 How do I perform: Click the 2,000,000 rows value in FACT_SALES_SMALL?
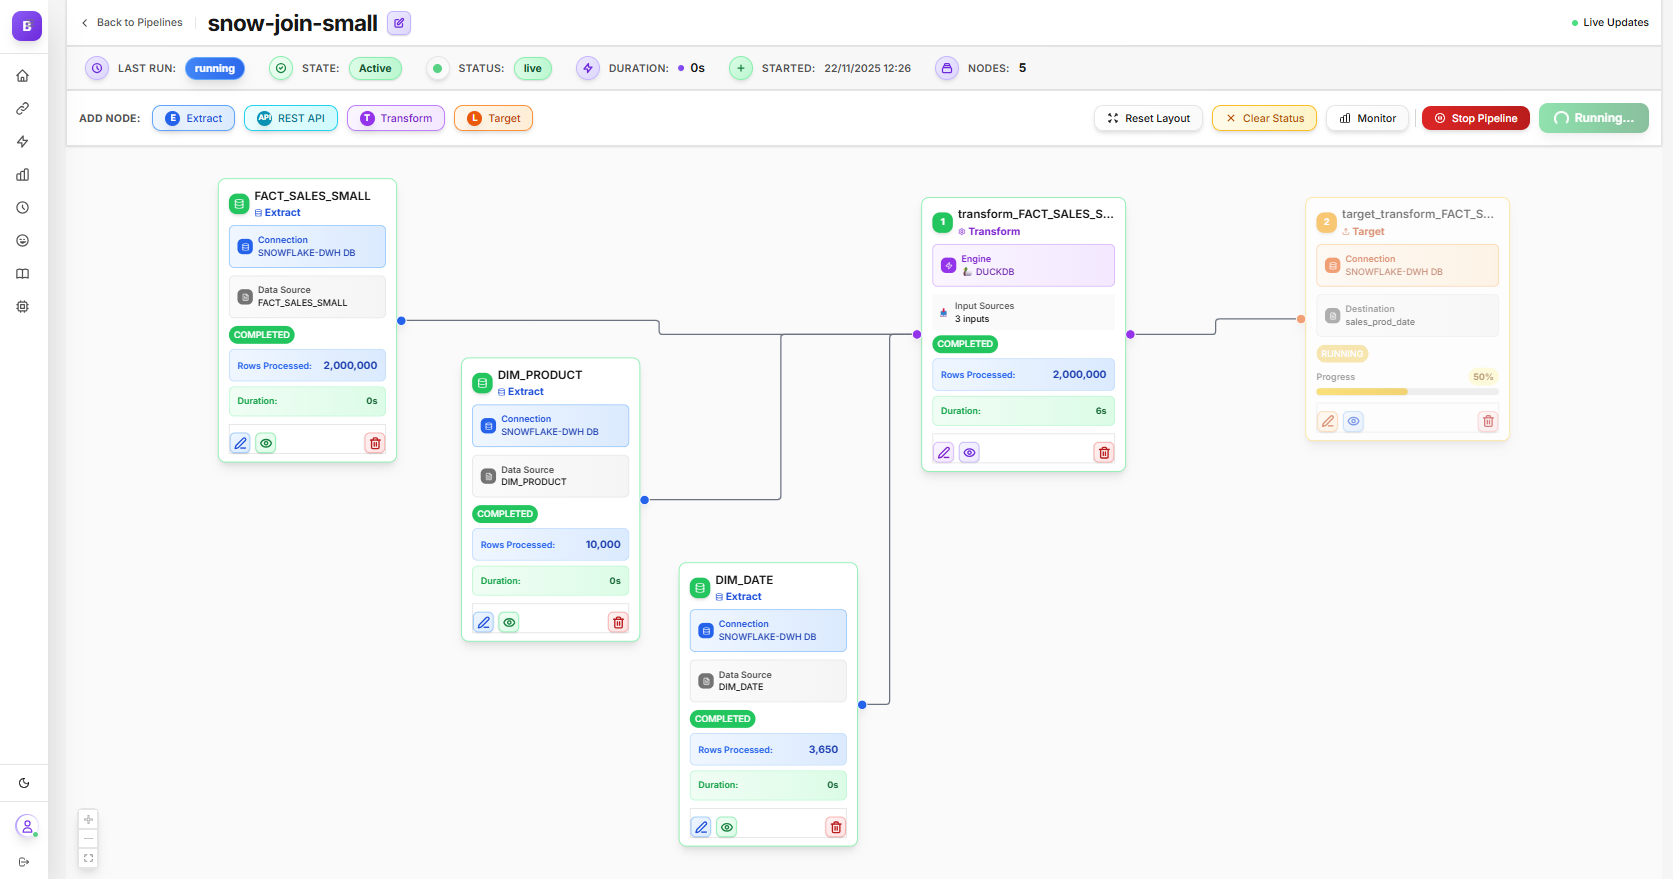(x=350, y=366)
